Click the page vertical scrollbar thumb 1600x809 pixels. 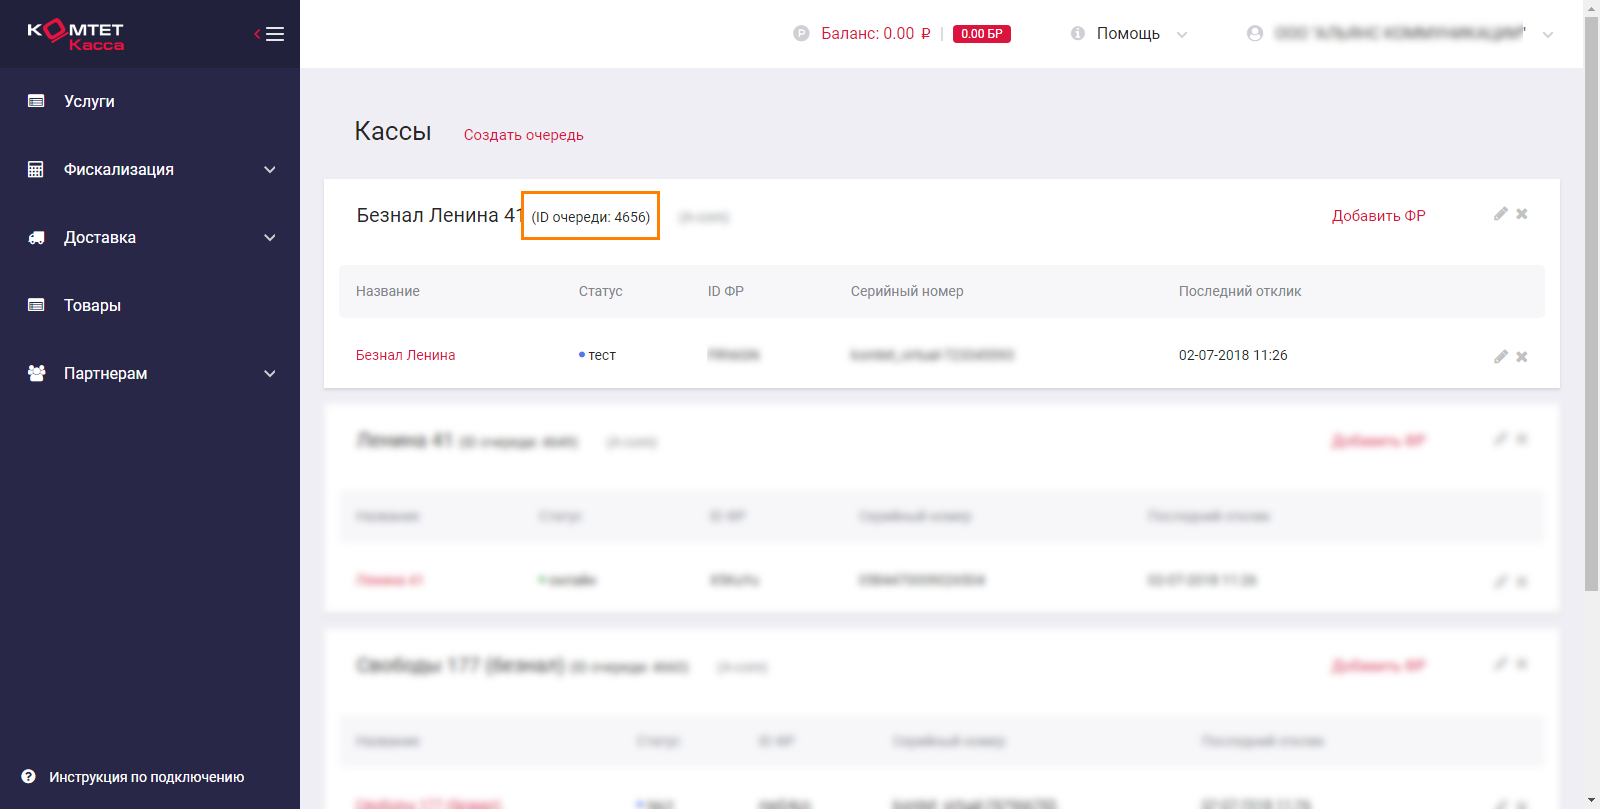(1591, 300)
